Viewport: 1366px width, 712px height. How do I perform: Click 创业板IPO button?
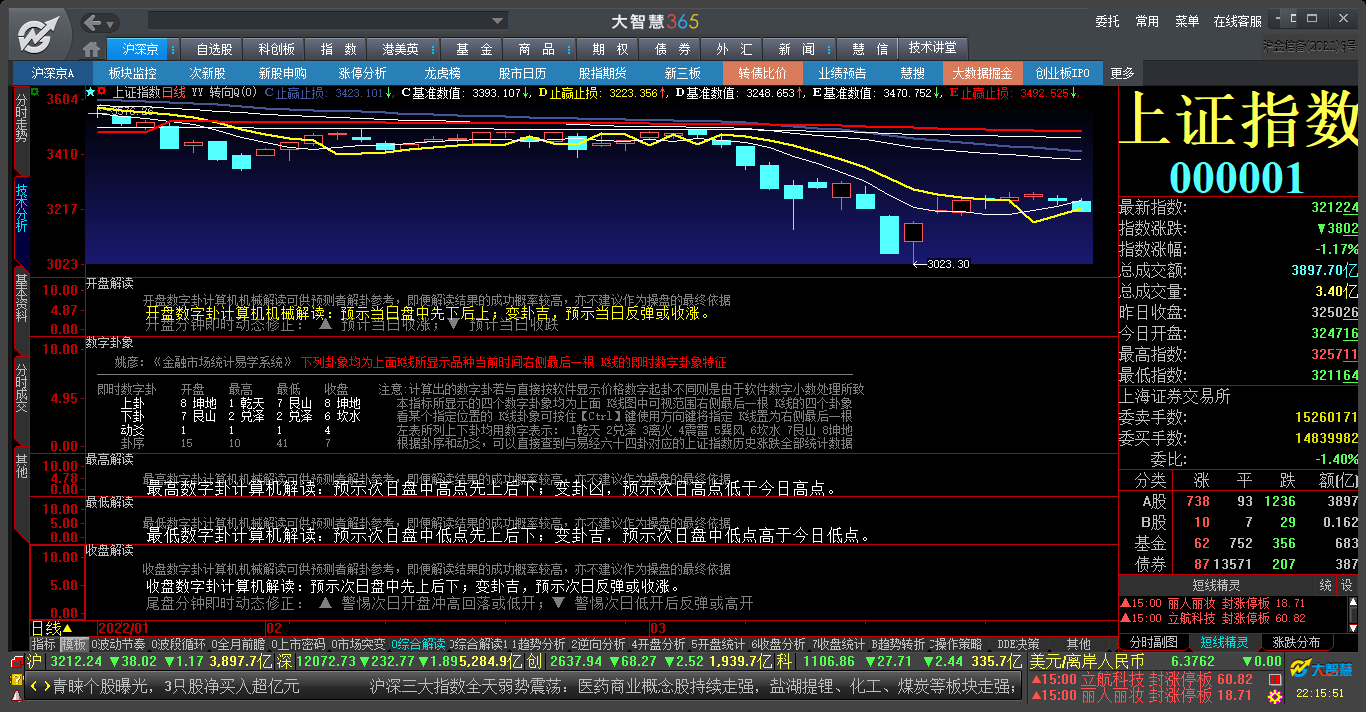click(x=1063, y=73)
